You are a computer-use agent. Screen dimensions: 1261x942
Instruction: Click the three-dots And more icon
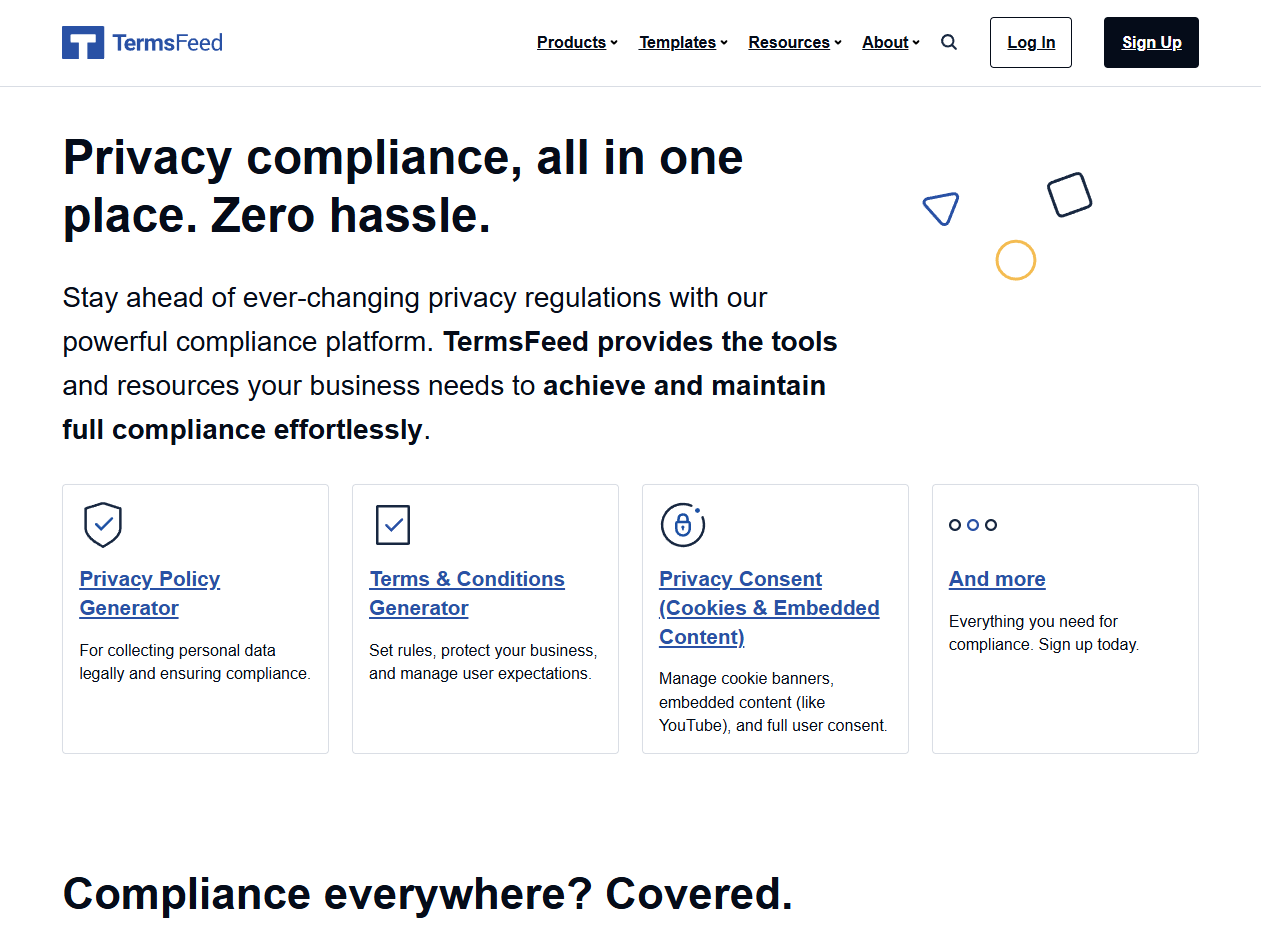973,525
